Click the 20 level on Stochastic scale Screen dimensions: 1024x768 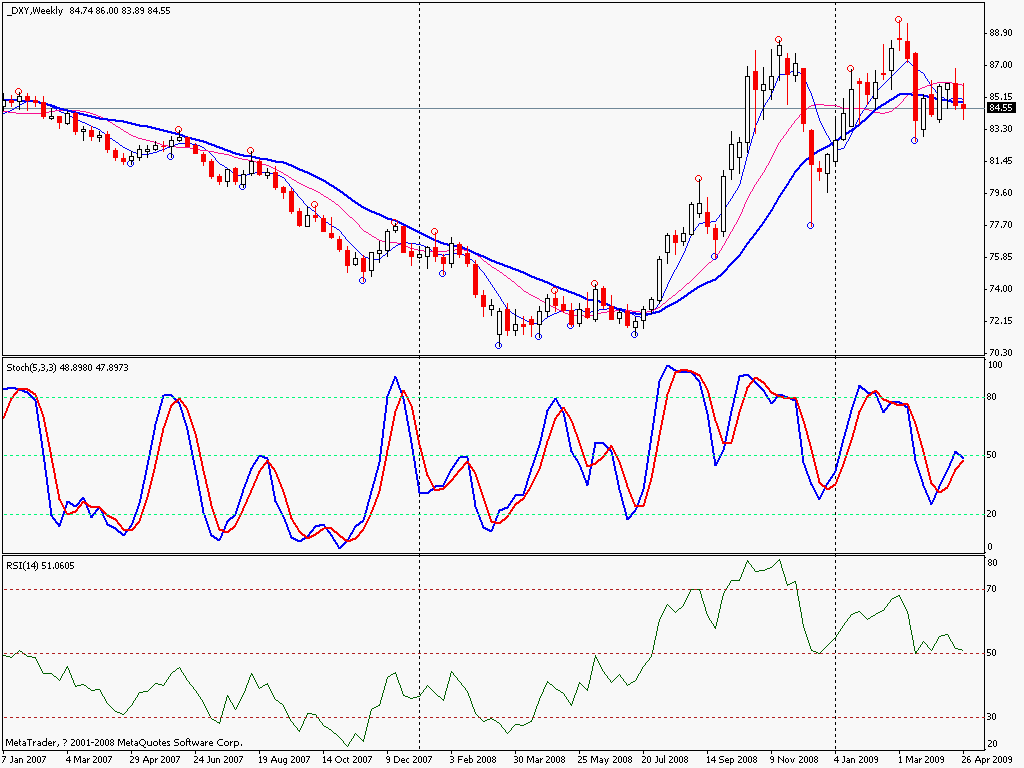[992, 514]
